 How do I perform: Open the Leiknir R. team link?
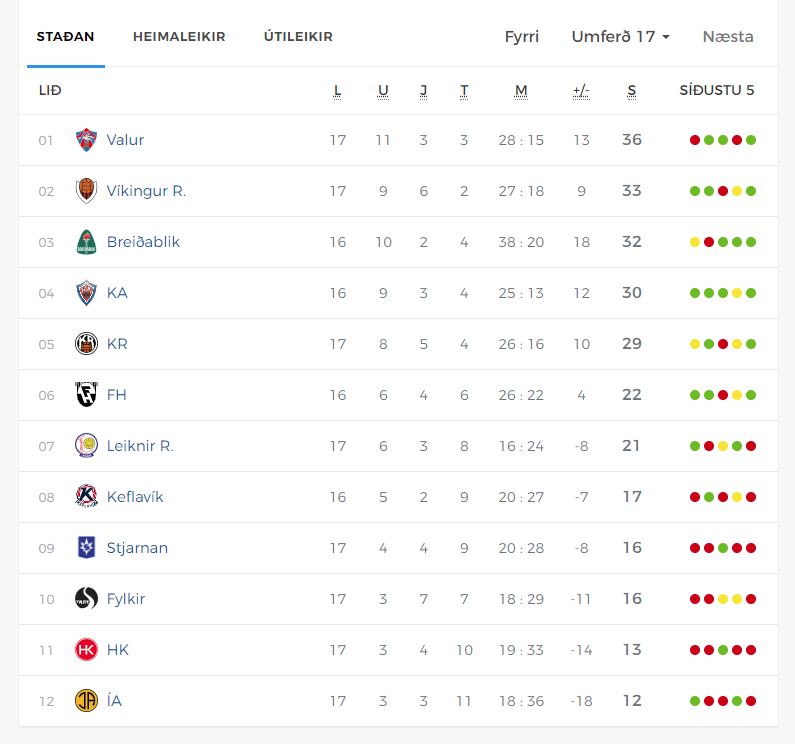(140, 446)
